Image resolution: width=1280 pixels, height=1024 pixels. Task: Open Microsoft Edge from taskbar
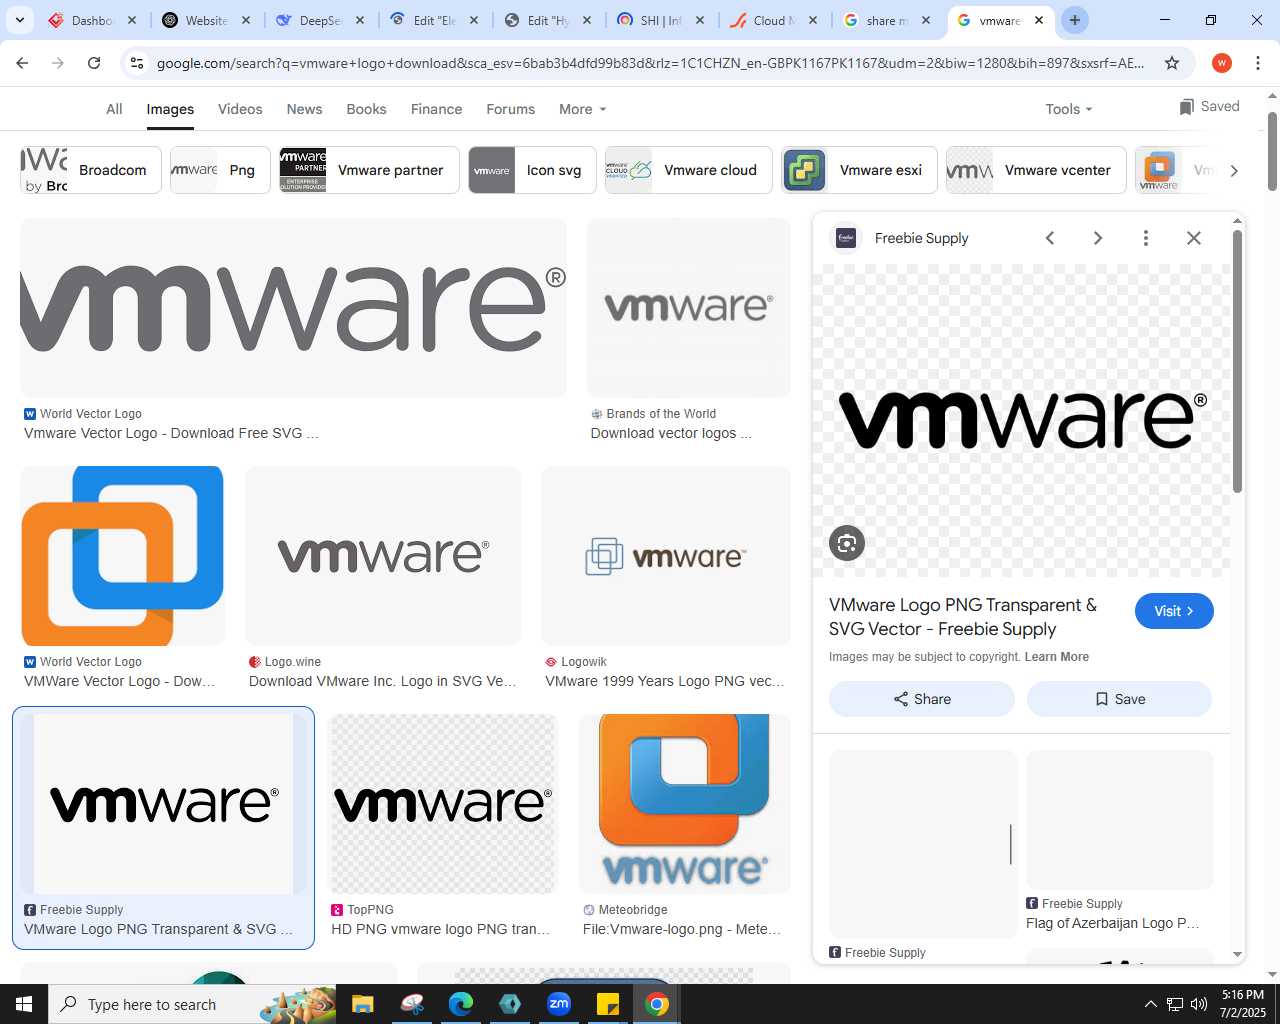461,1004
